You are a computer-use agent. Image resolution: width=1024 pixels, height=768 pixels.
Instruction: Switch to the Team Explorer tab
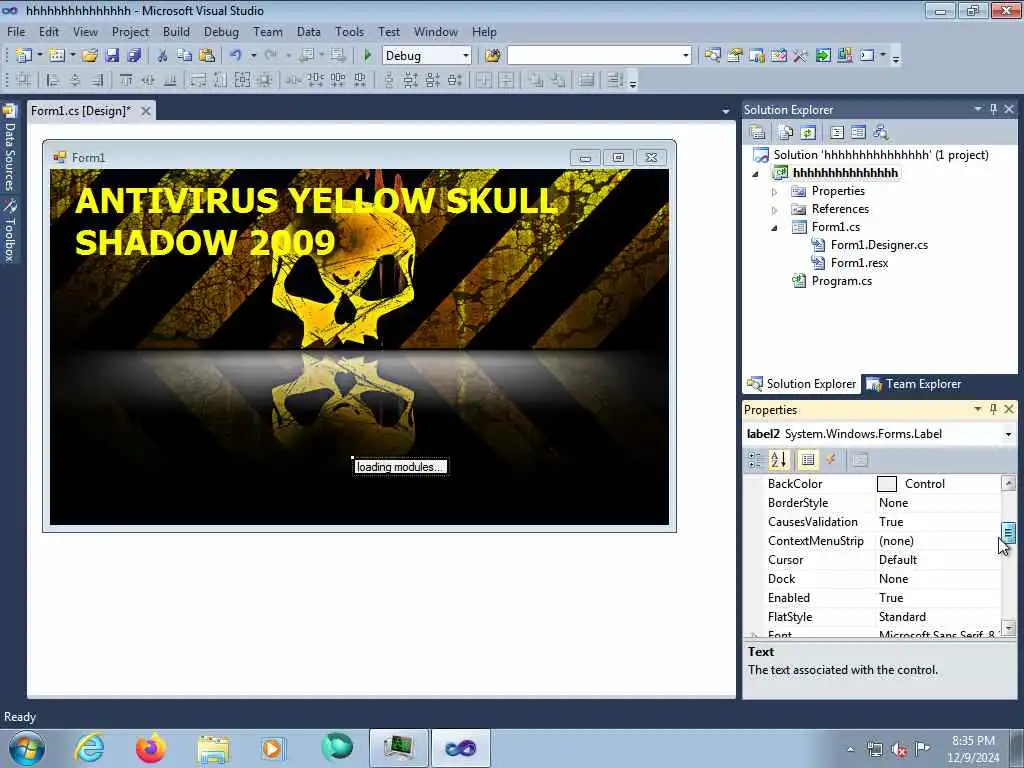pos(914,384)
